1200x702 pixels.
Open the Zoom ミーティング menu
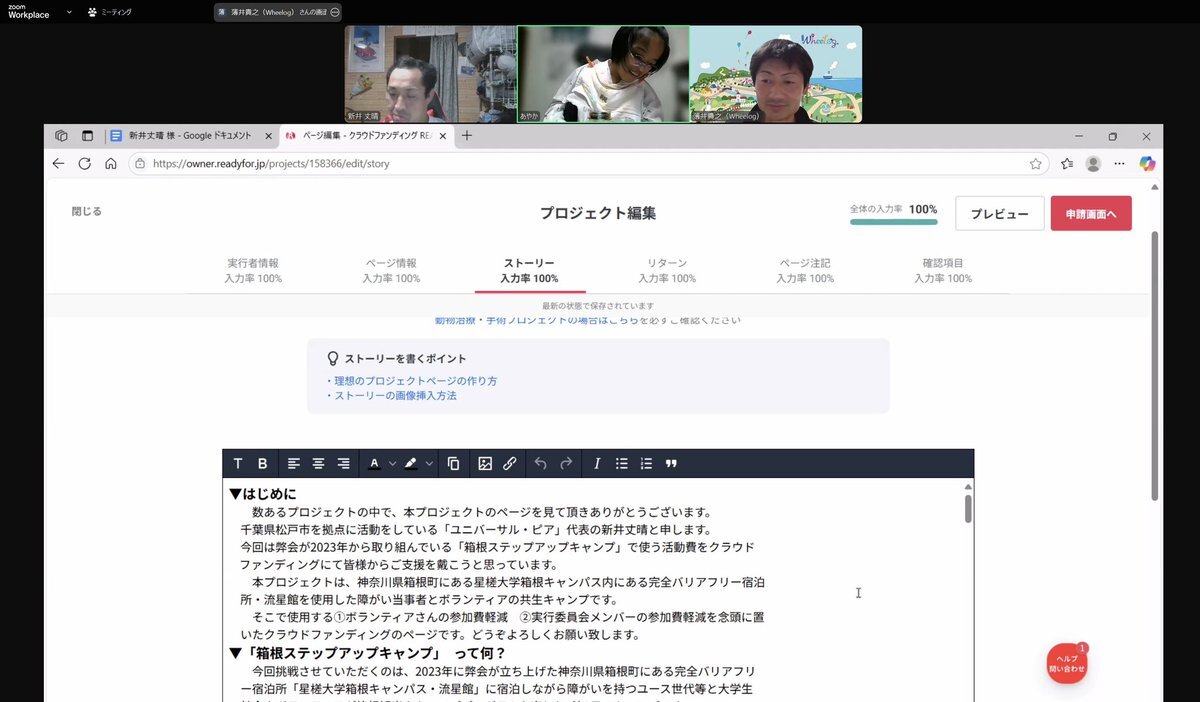tap(109, 12)
